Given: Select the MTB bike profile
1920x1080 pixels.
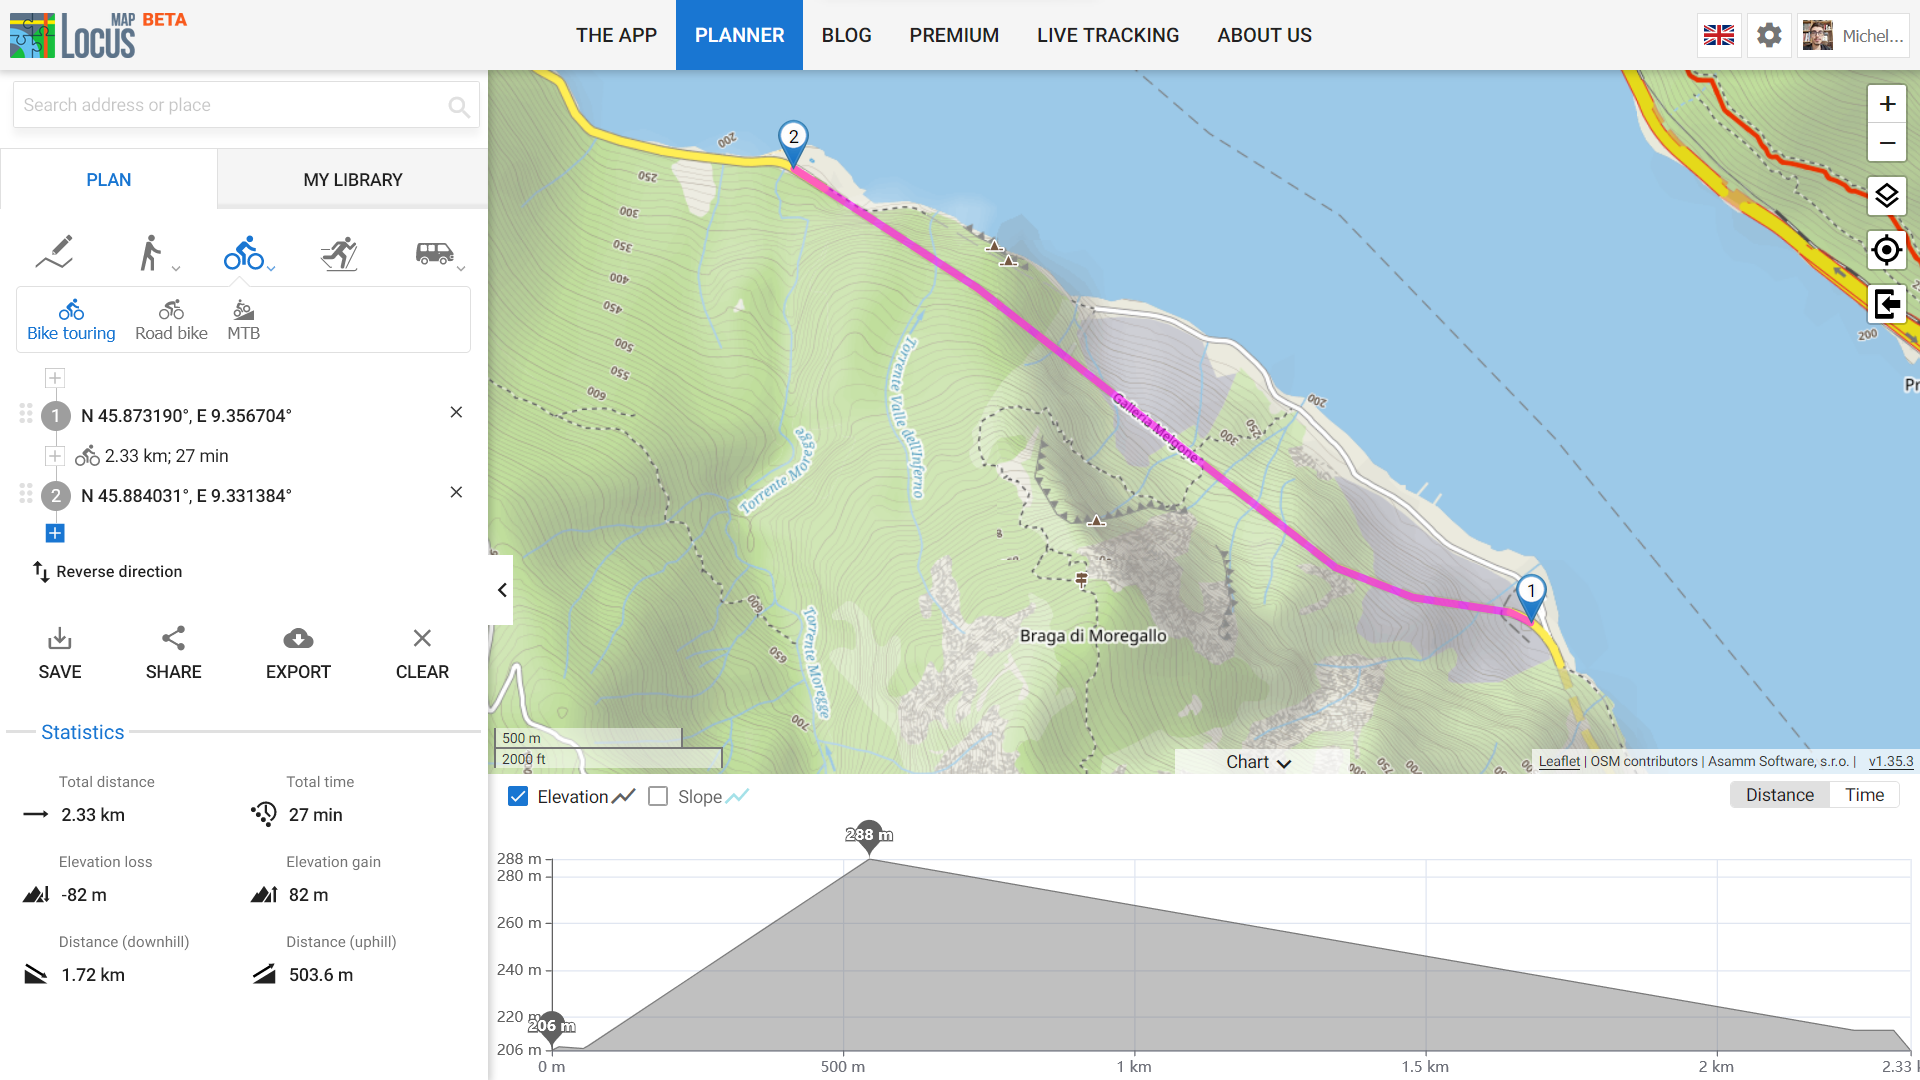Looking at the screenshot, I should (x=243, y=320).
